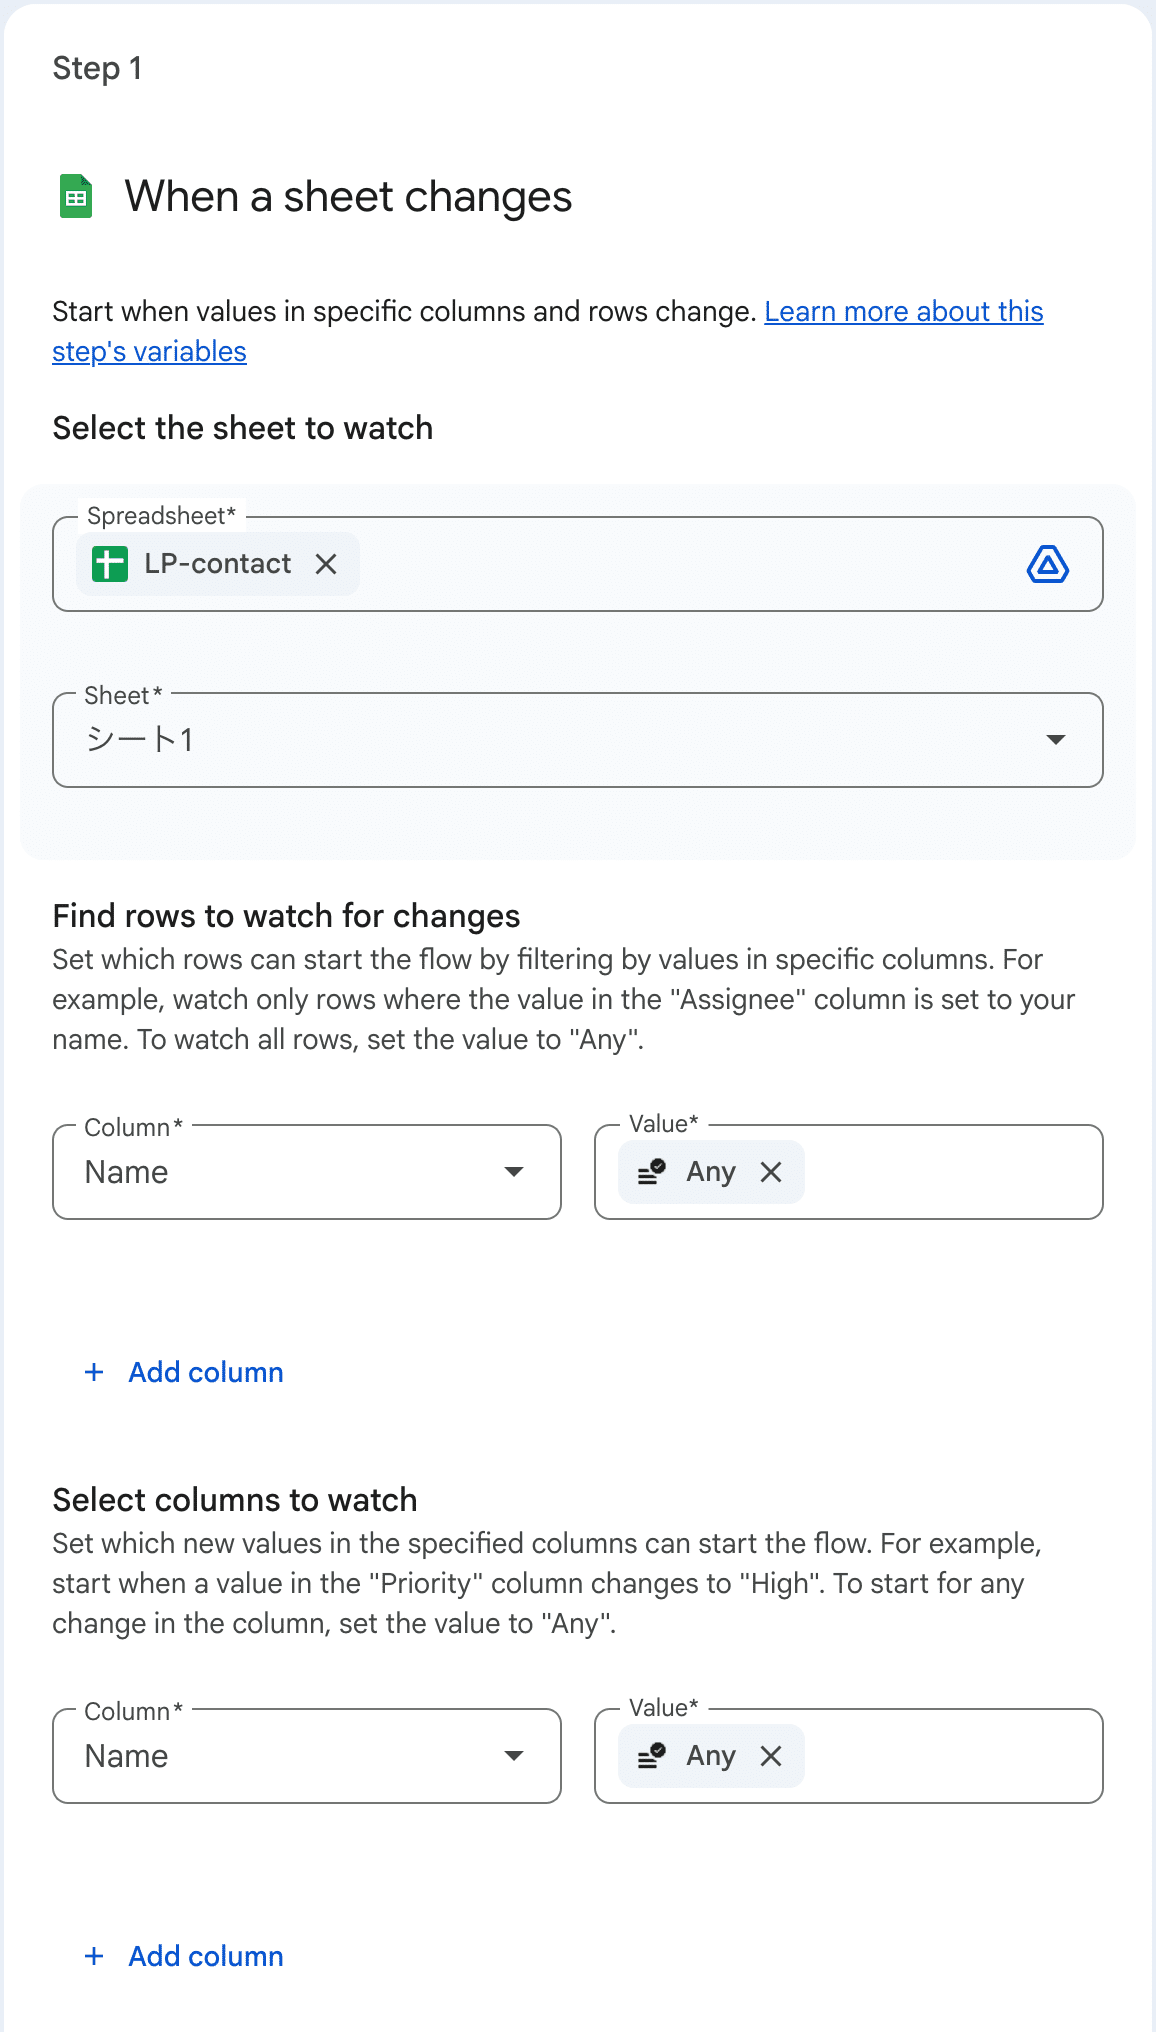Expand the Column dropdown under Find rows
Viewport: 1156px width, 2032px height.
point(306,1172)
